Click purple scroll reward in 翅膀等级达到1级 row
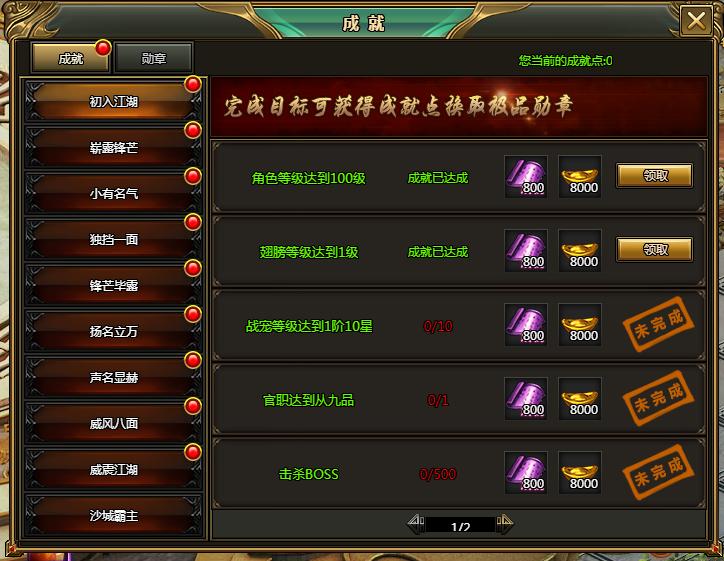 click(x=526, y=250)
